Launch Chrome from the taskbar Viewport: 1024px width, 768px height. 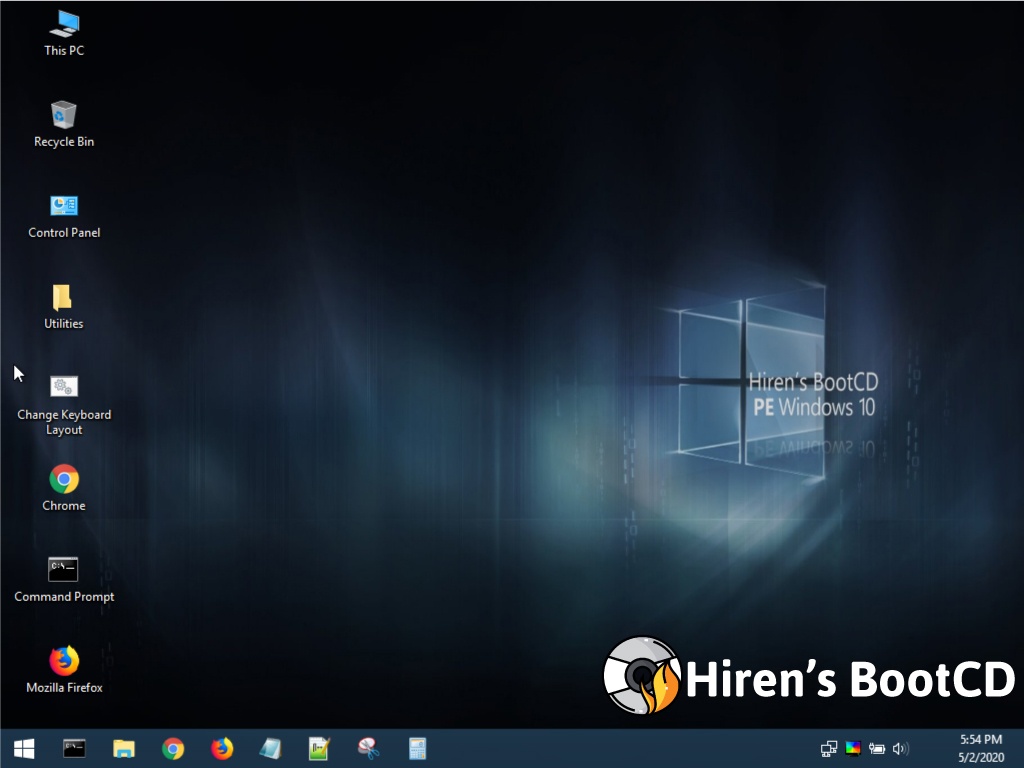pos(173,748)
